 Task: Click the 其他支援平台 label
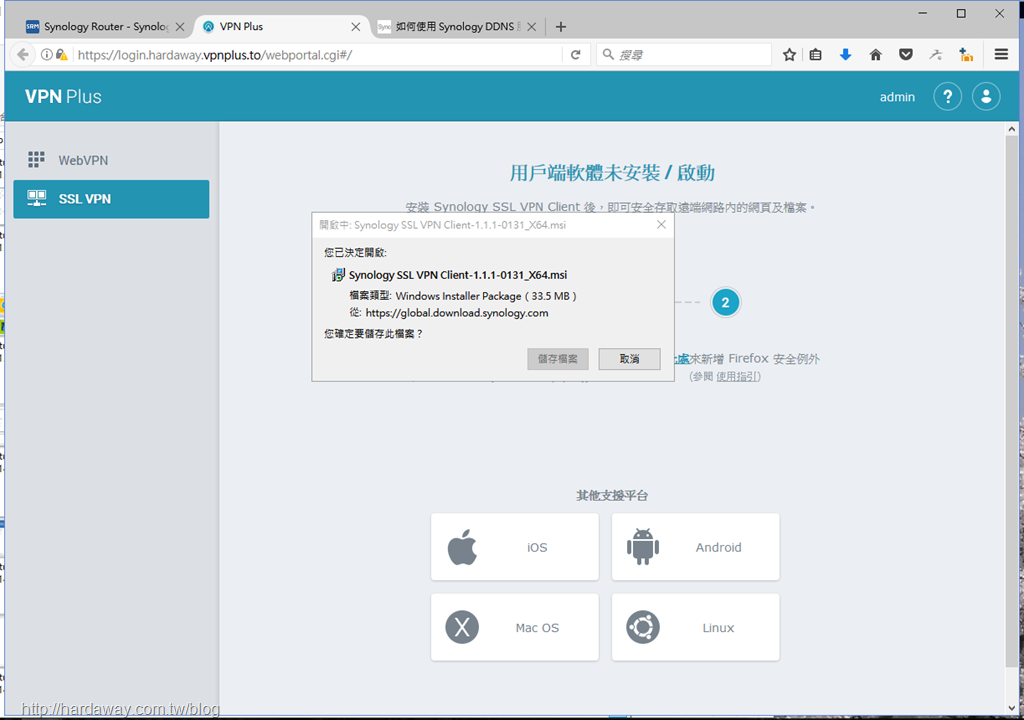tap(612, 496)
